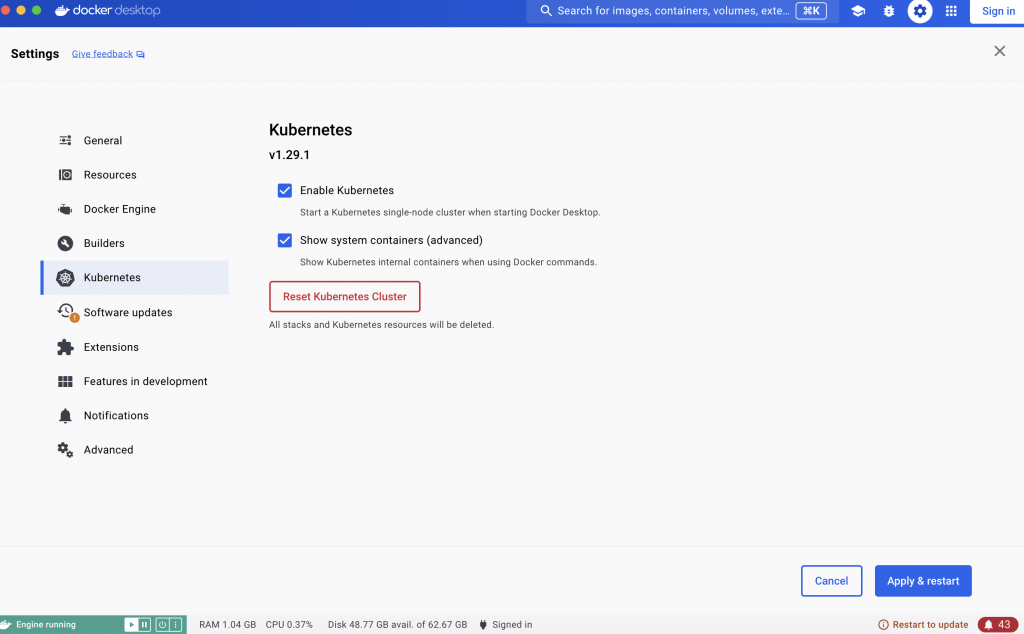Image resolution: width=1024 pixels, height=634 pixels.
Task: Open Features in development section
Action: point(145,381)
